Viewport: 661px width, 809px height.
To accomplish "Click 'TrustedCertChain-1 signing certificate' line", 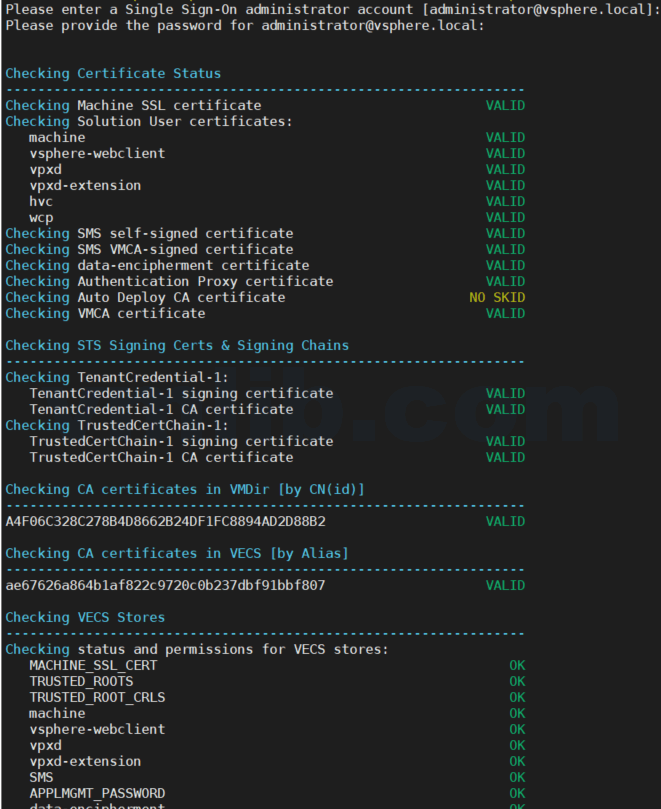I will point(181,441).
